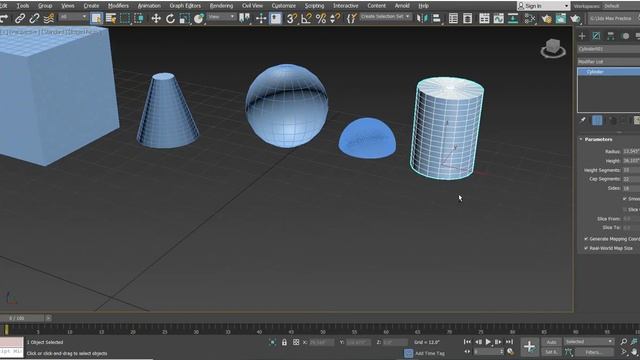Select the Cylinder entry in modifier stack

pos(609,72)
